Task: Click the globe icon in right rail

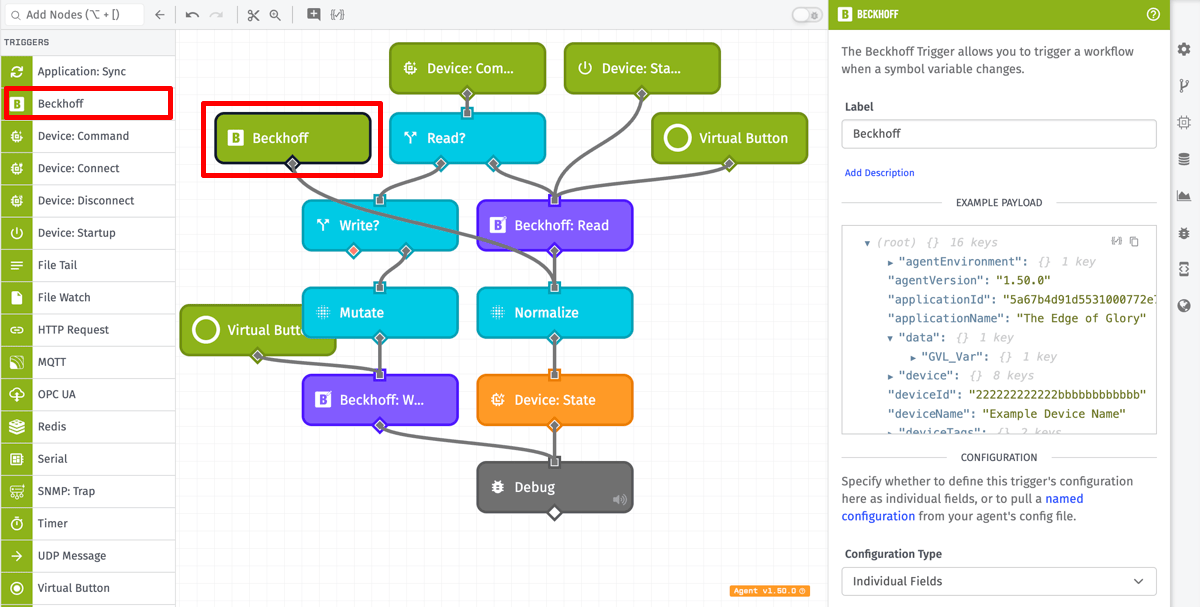Action: (1184, 306)
